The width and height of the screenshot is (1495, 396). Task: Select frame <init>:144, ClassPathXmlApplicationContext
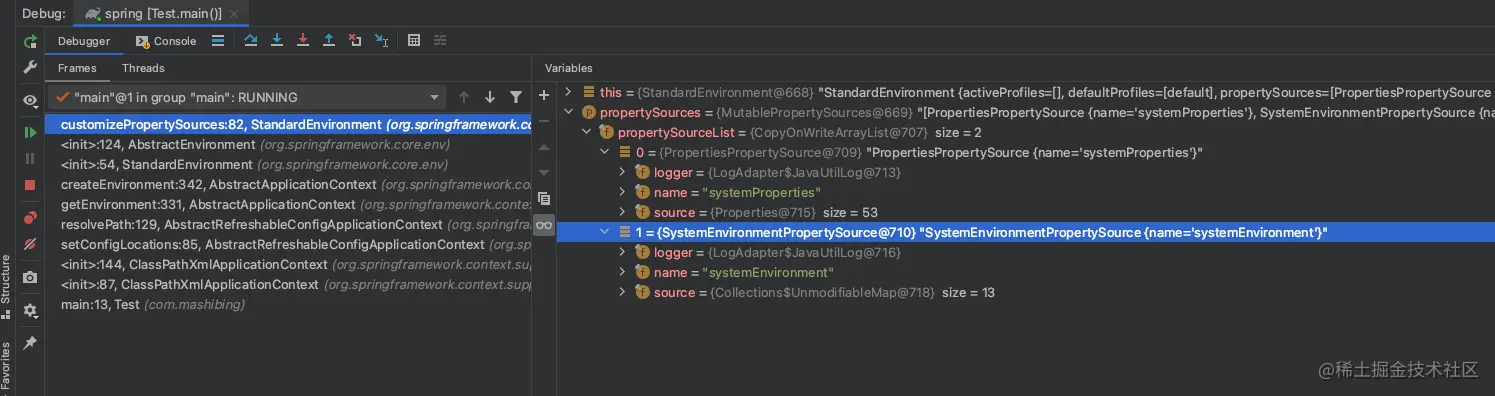point(289,265)
